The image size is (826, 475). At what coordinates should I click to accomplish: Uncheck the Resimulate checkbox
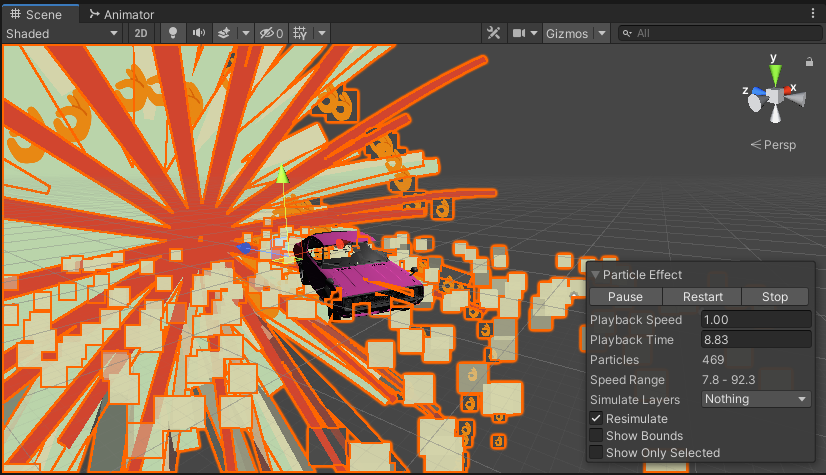[596, 418]
